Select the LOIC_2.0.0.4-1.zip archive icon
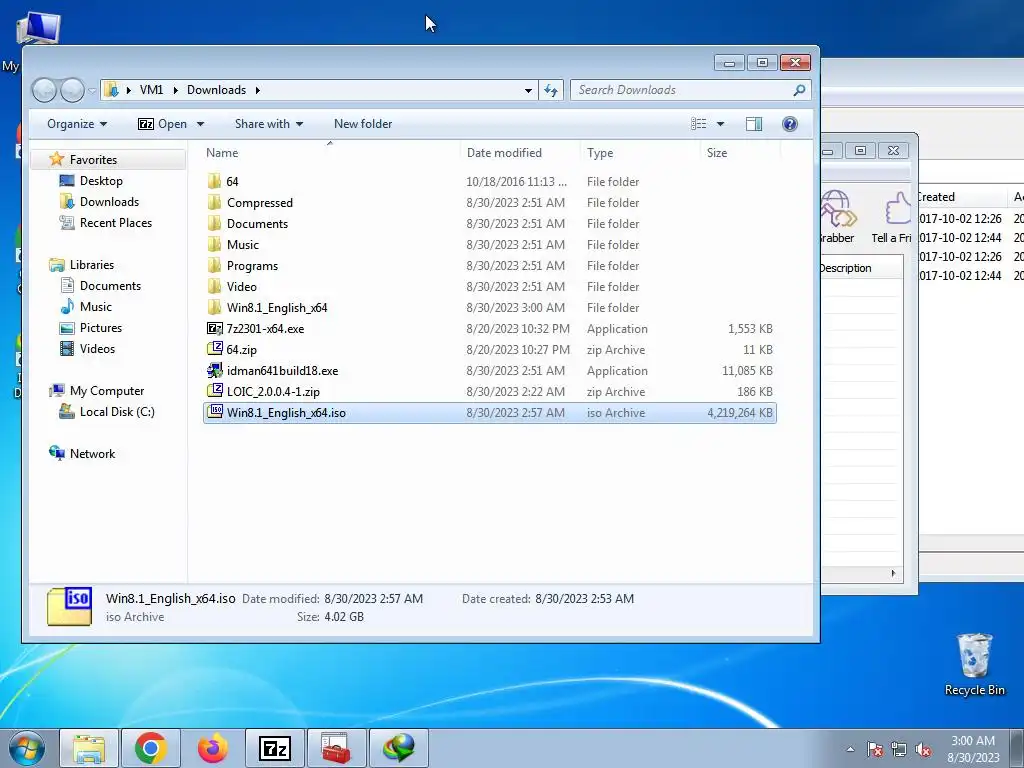This screenshot has width=1024, height=768. click(214, 391)
